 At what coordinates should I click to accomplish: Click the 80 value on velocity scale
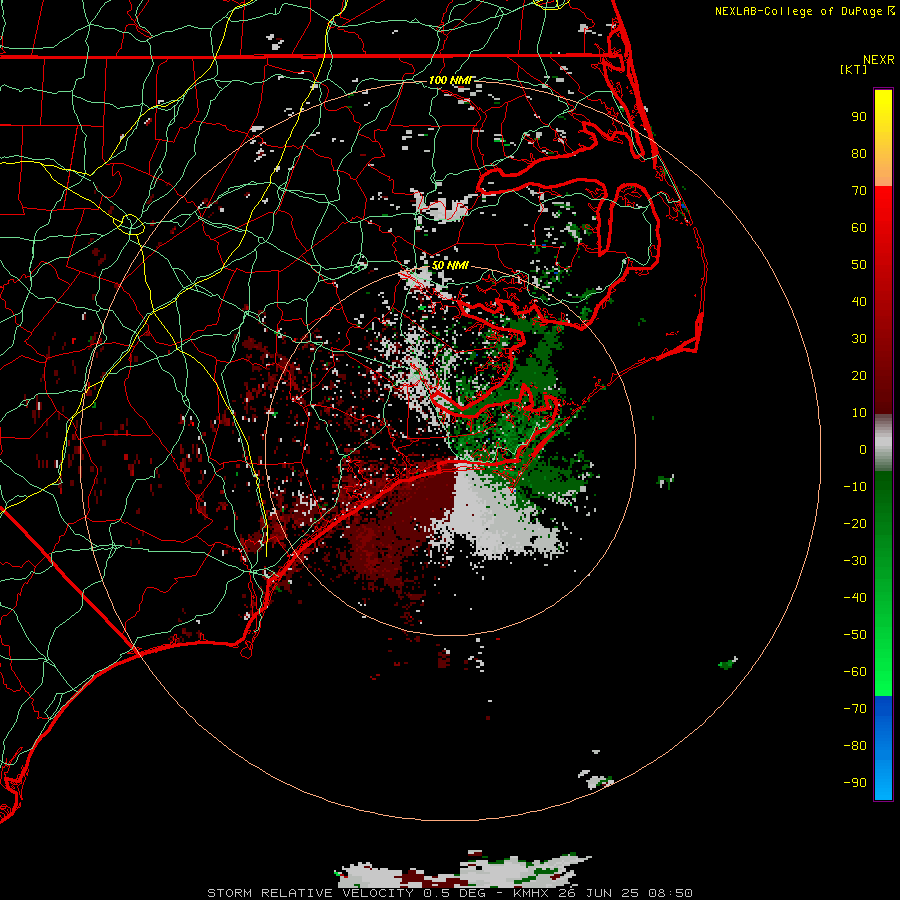coord(859,154)
